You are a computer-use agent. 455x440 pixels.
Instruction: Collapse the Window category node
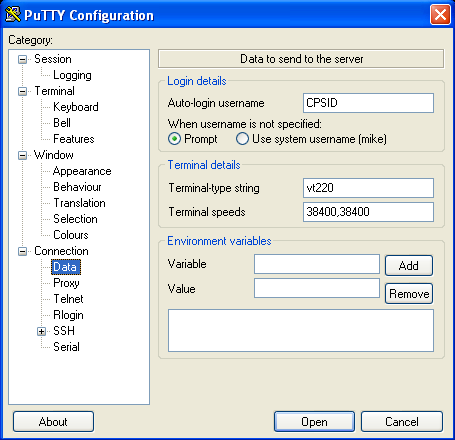(22, 155)
